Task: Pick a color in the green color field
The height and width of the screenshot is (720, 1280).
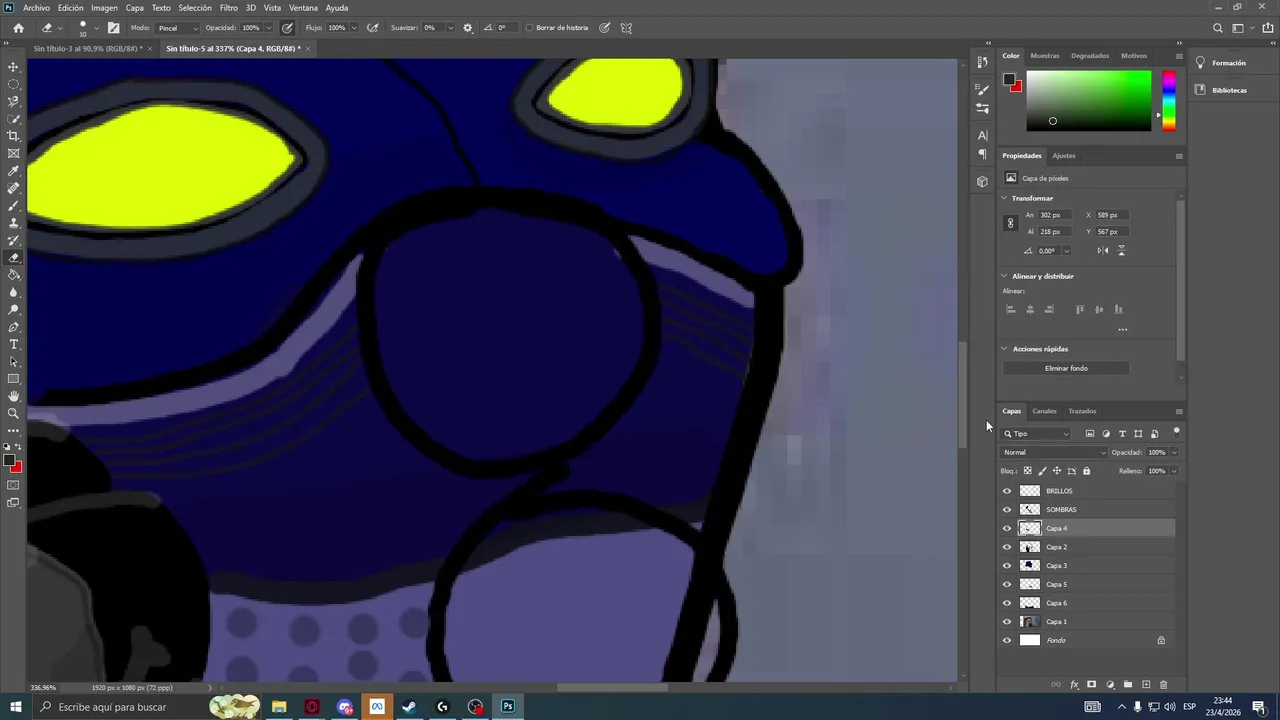Action: [1088, 100]
